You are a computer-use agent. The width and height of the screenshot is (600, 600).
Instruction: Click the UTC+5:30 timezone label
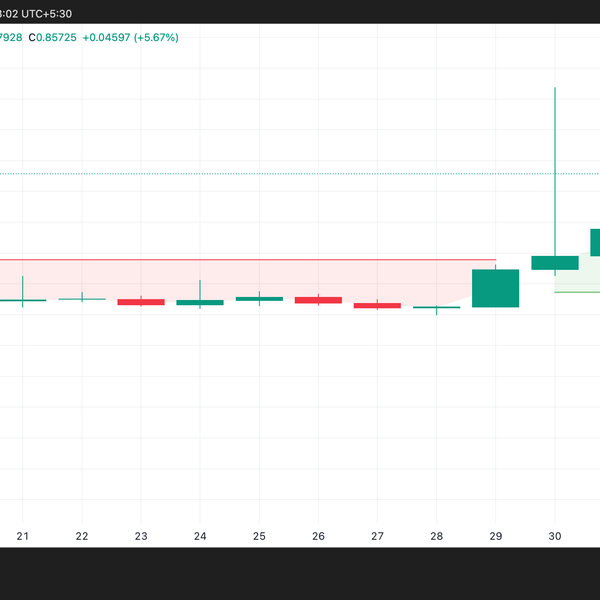(x=46, y=14)
